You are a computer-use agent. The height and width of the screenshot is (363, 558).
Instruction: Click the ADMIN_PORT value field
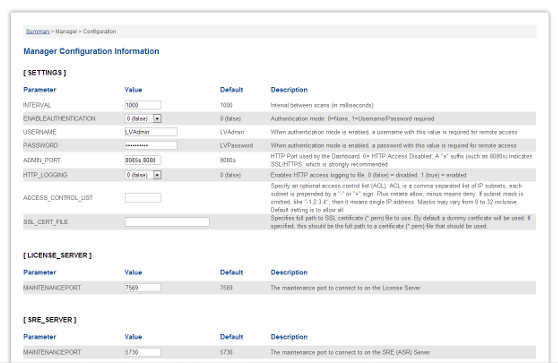point(143,160)
